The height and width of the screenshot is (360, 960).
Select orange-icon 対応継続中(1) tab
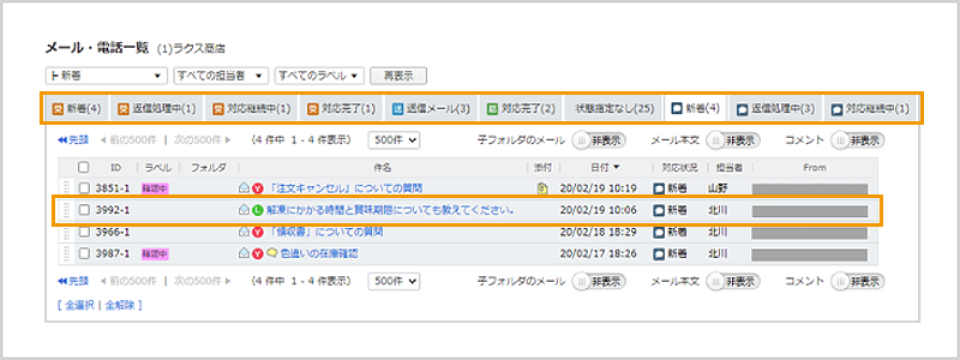(x=251, y=109)
